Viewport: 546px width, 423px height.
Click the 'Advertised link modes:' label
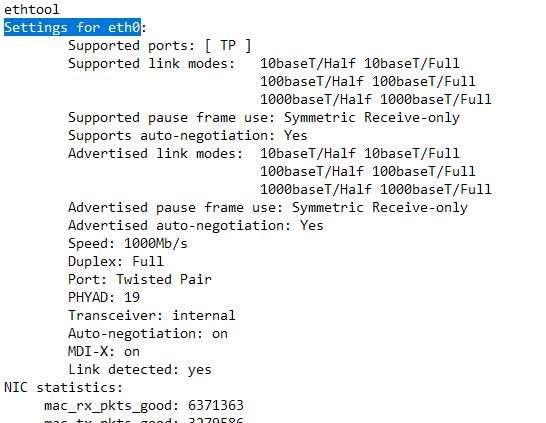point(155,154)
